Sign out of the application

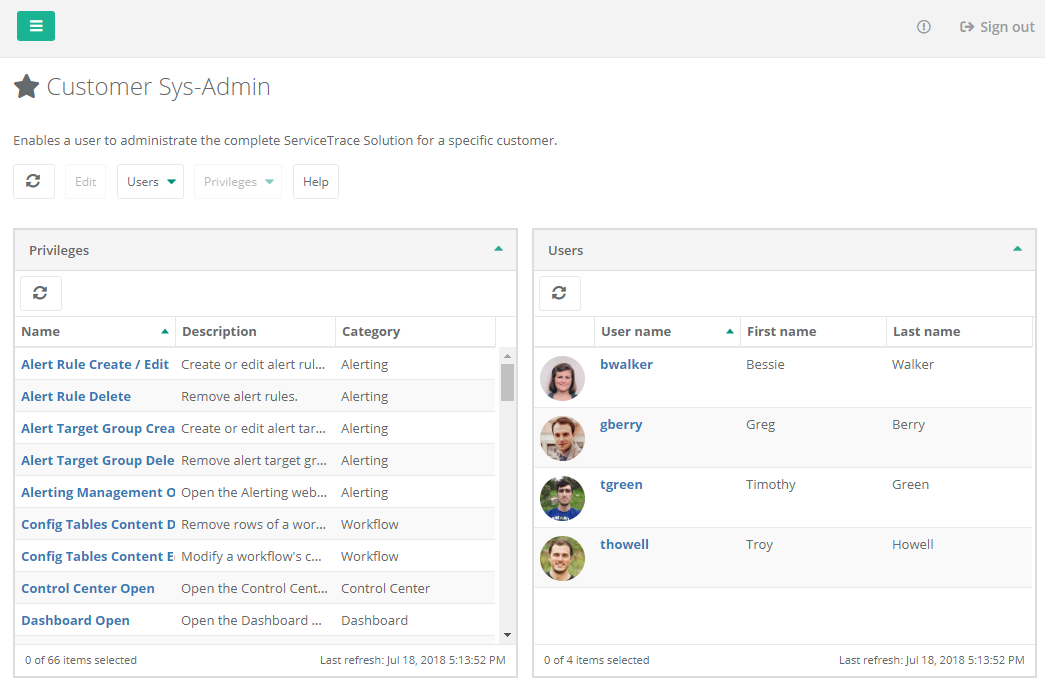coord(997,27)
